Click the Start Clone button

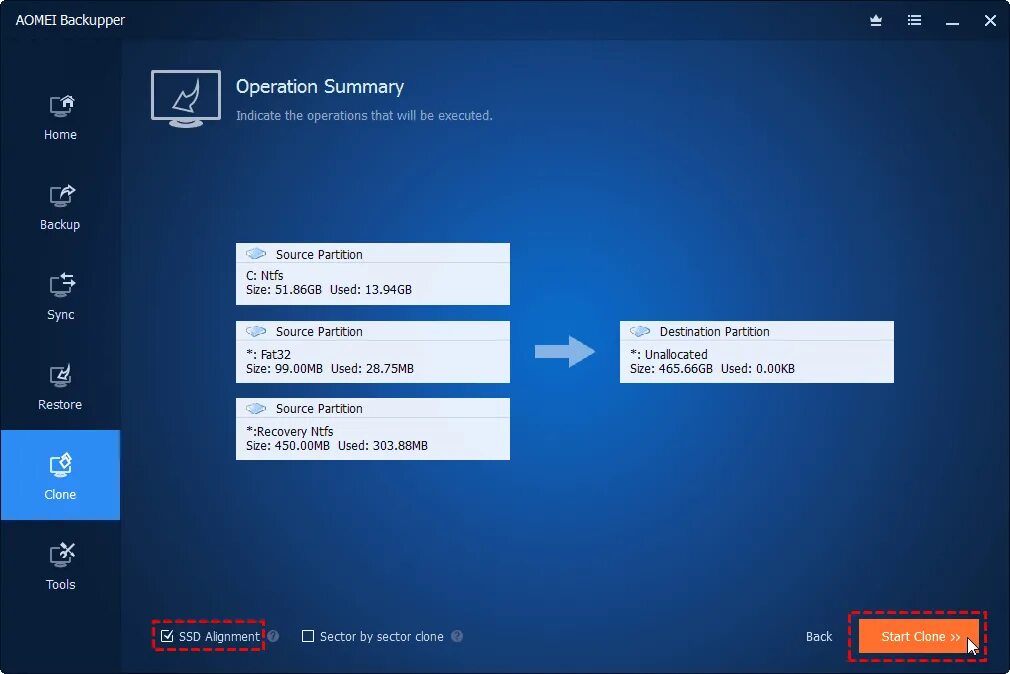coord(919,637)
